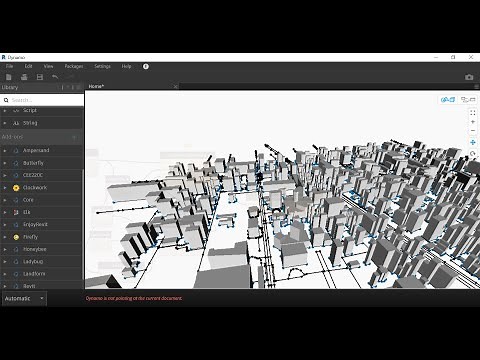480x360 pixels.
Task: Open the Help menu
Action: pos(126,66)
